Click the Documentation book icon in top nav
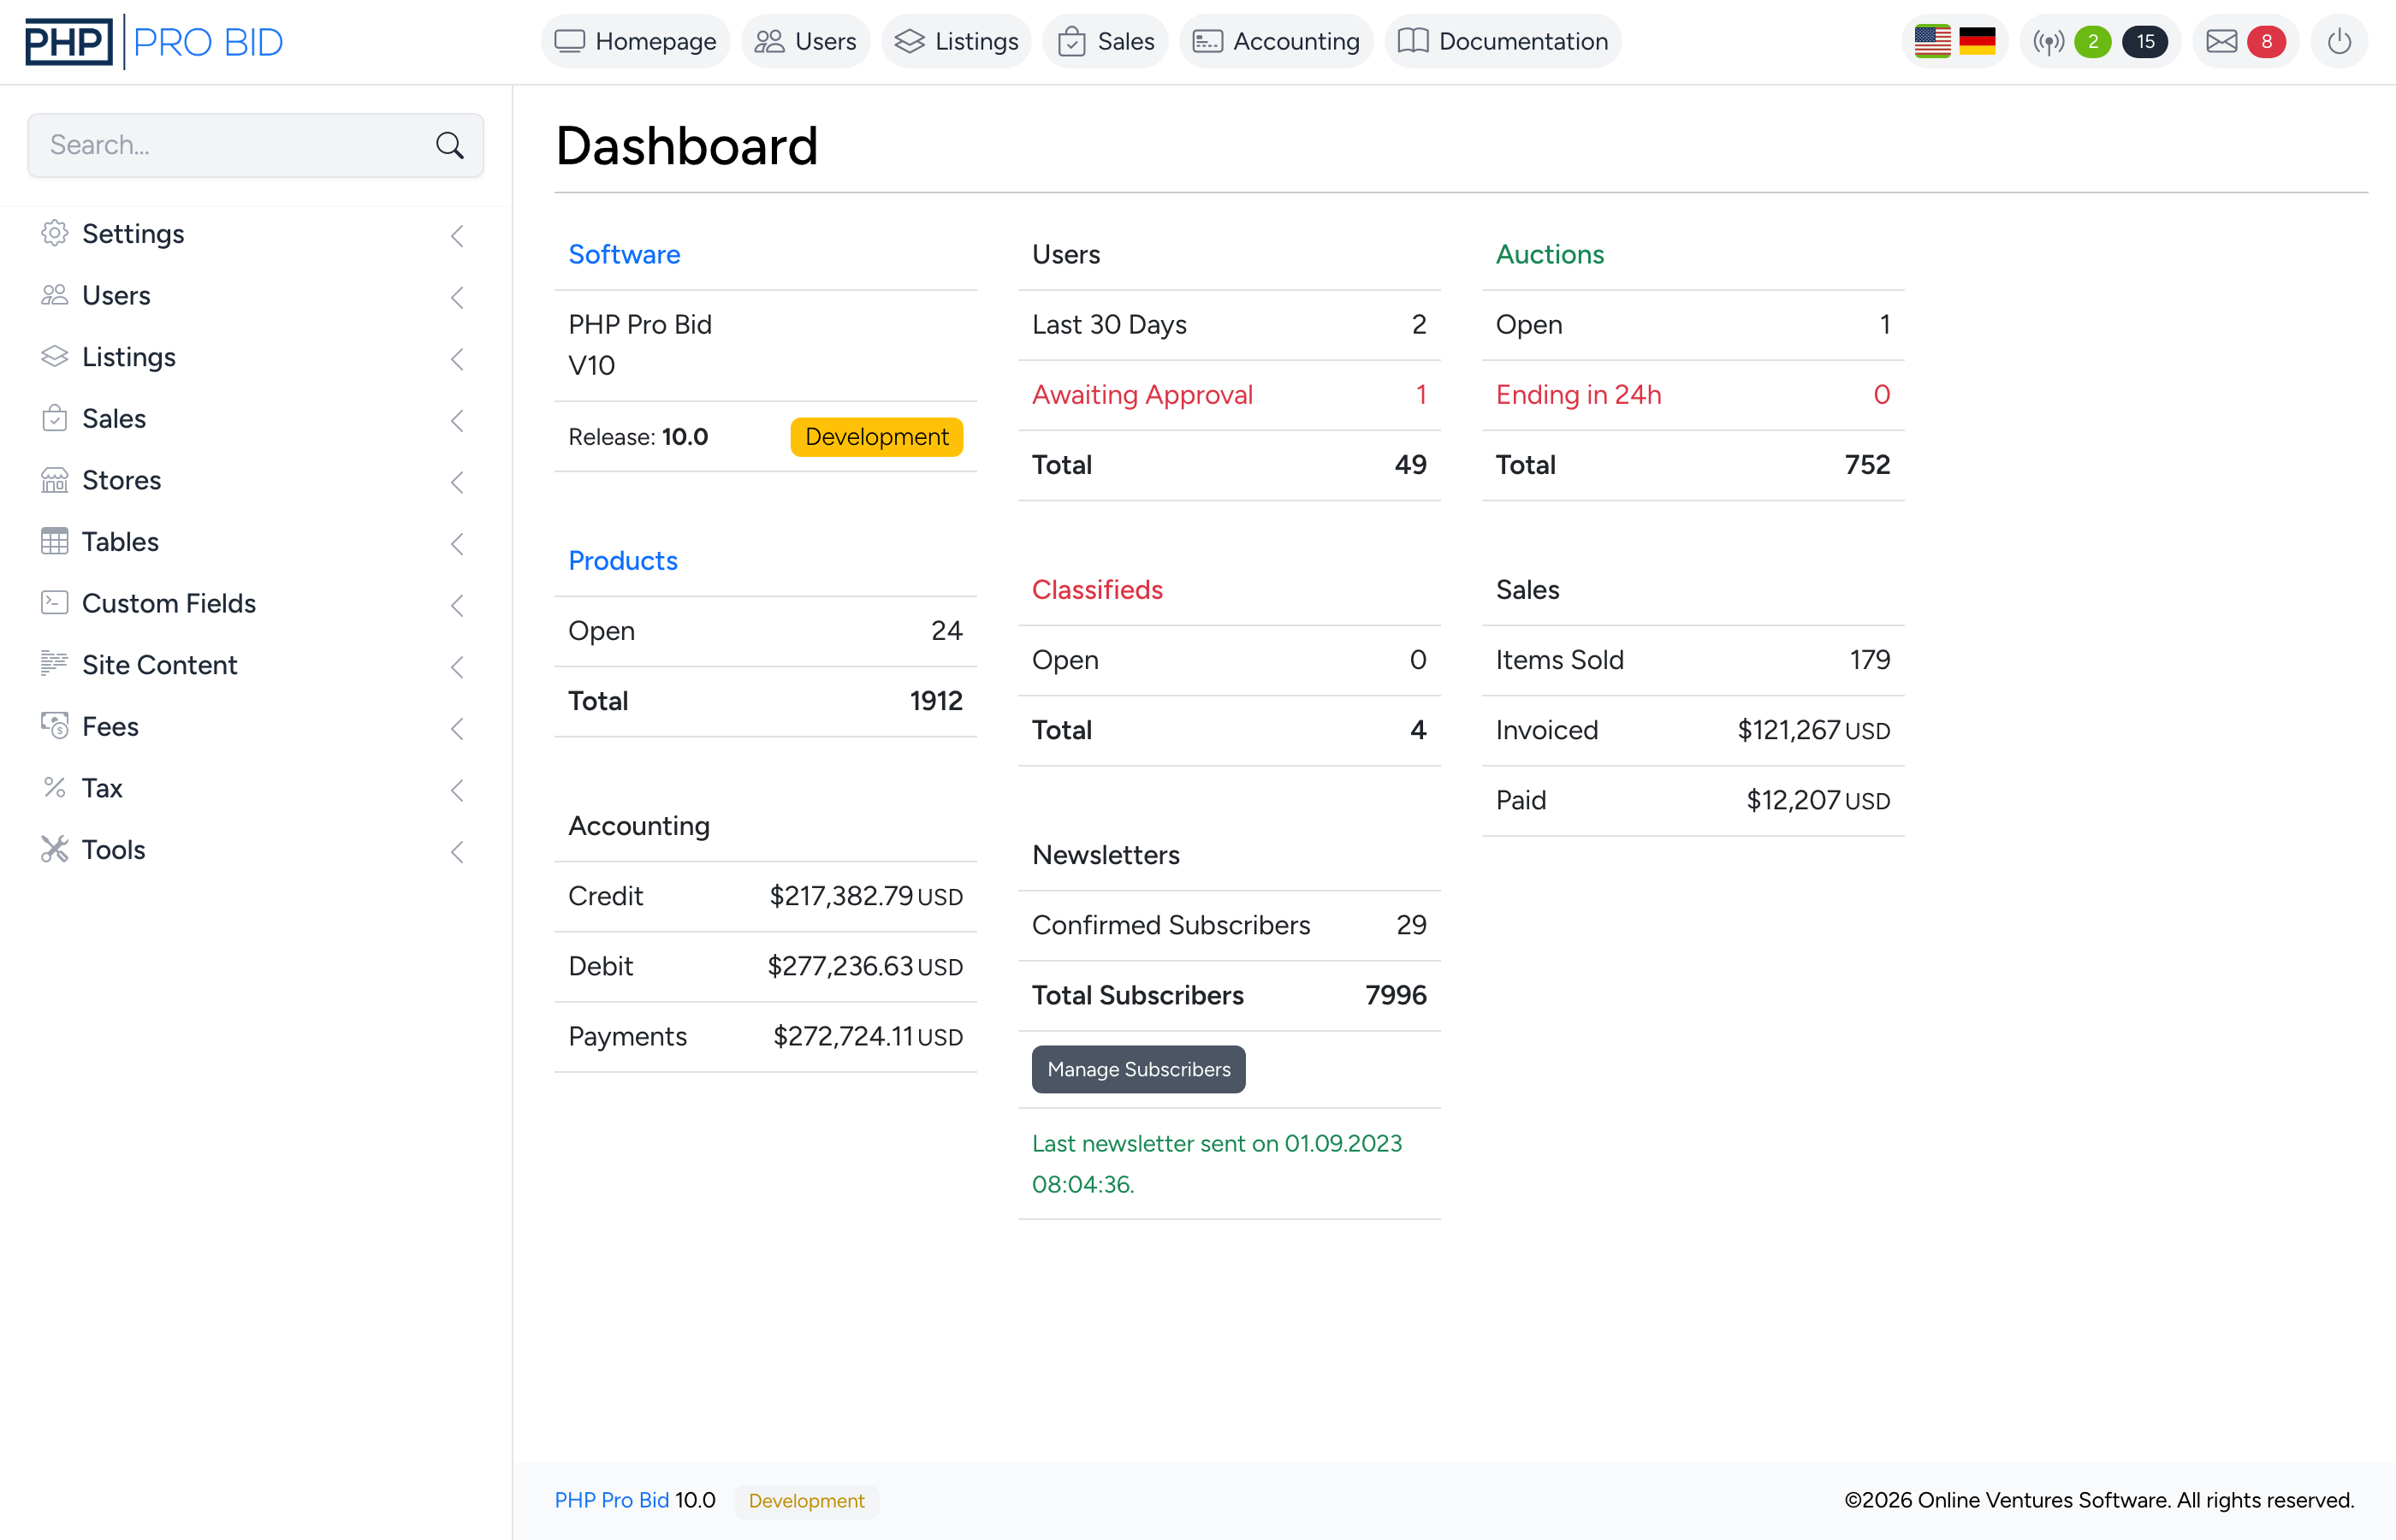 pos(1412,41)
